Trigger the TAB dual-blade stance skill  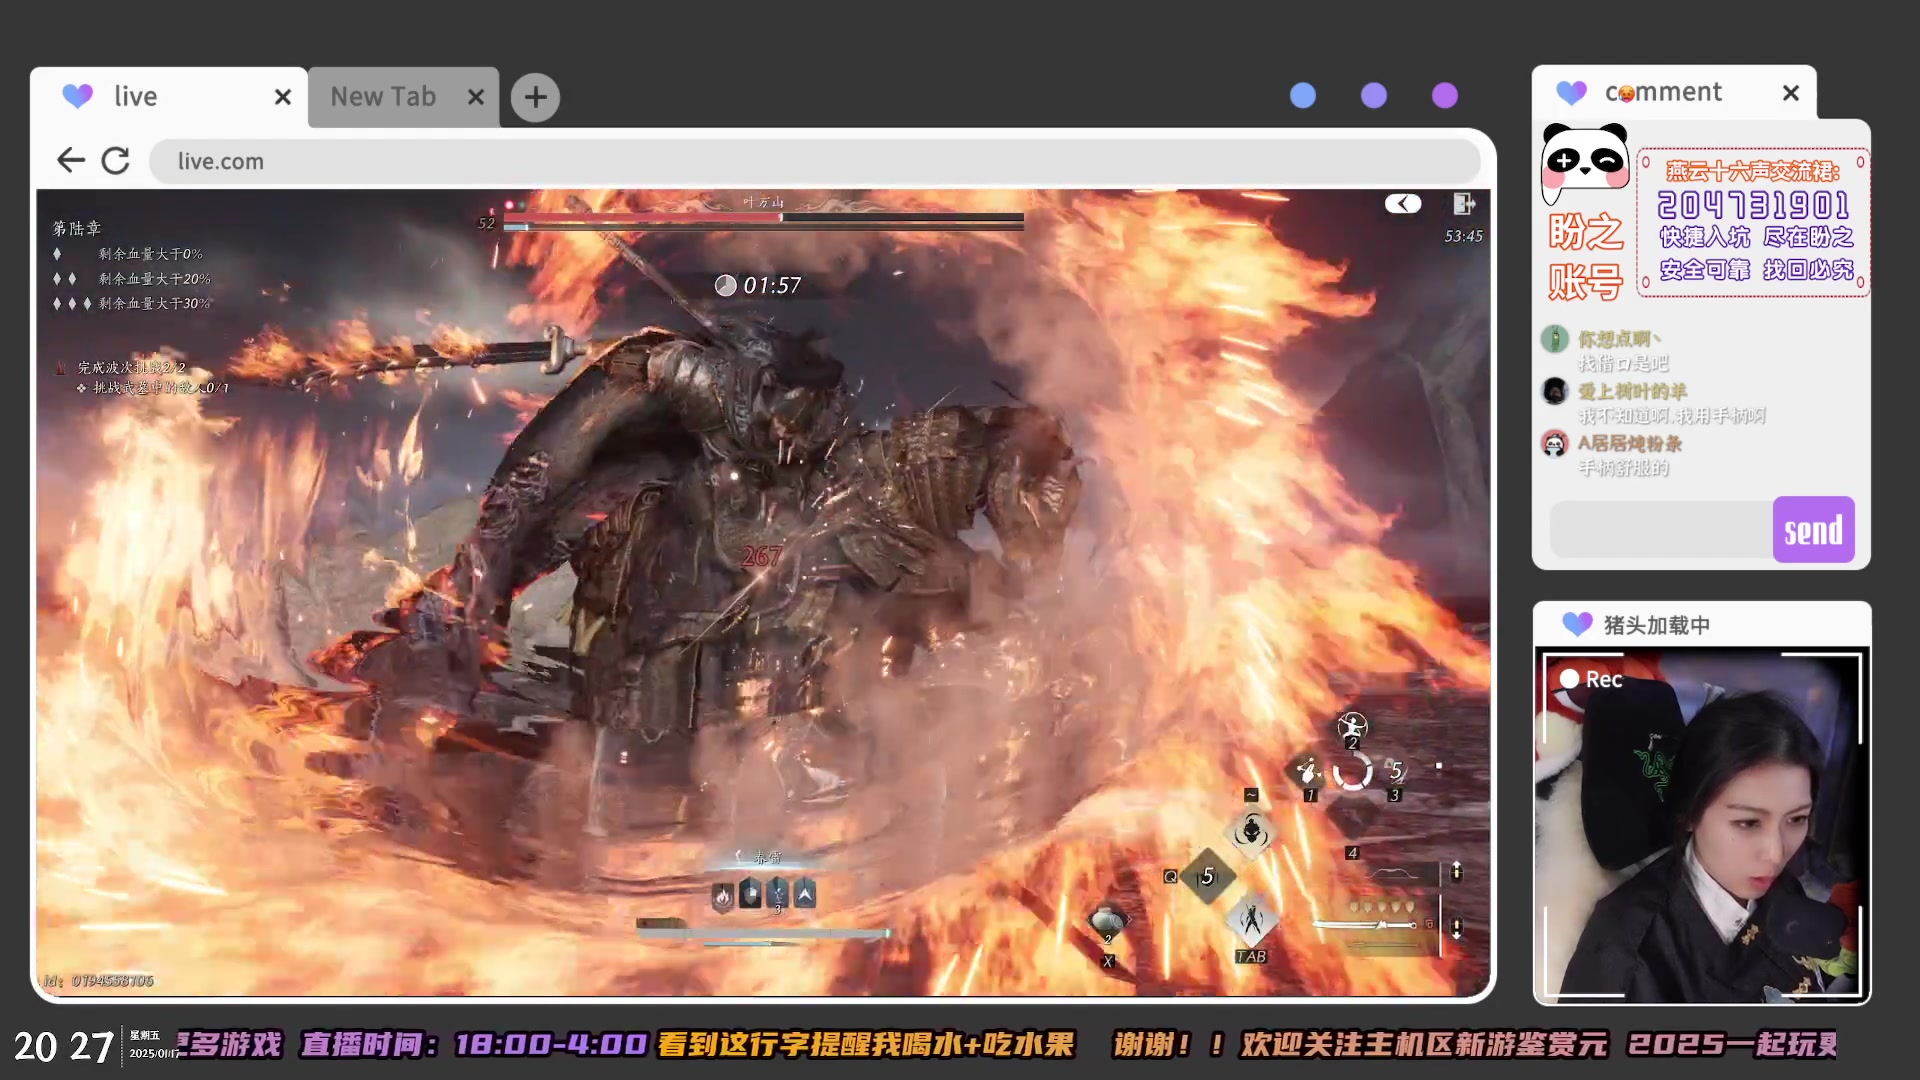pos(1251,920)
